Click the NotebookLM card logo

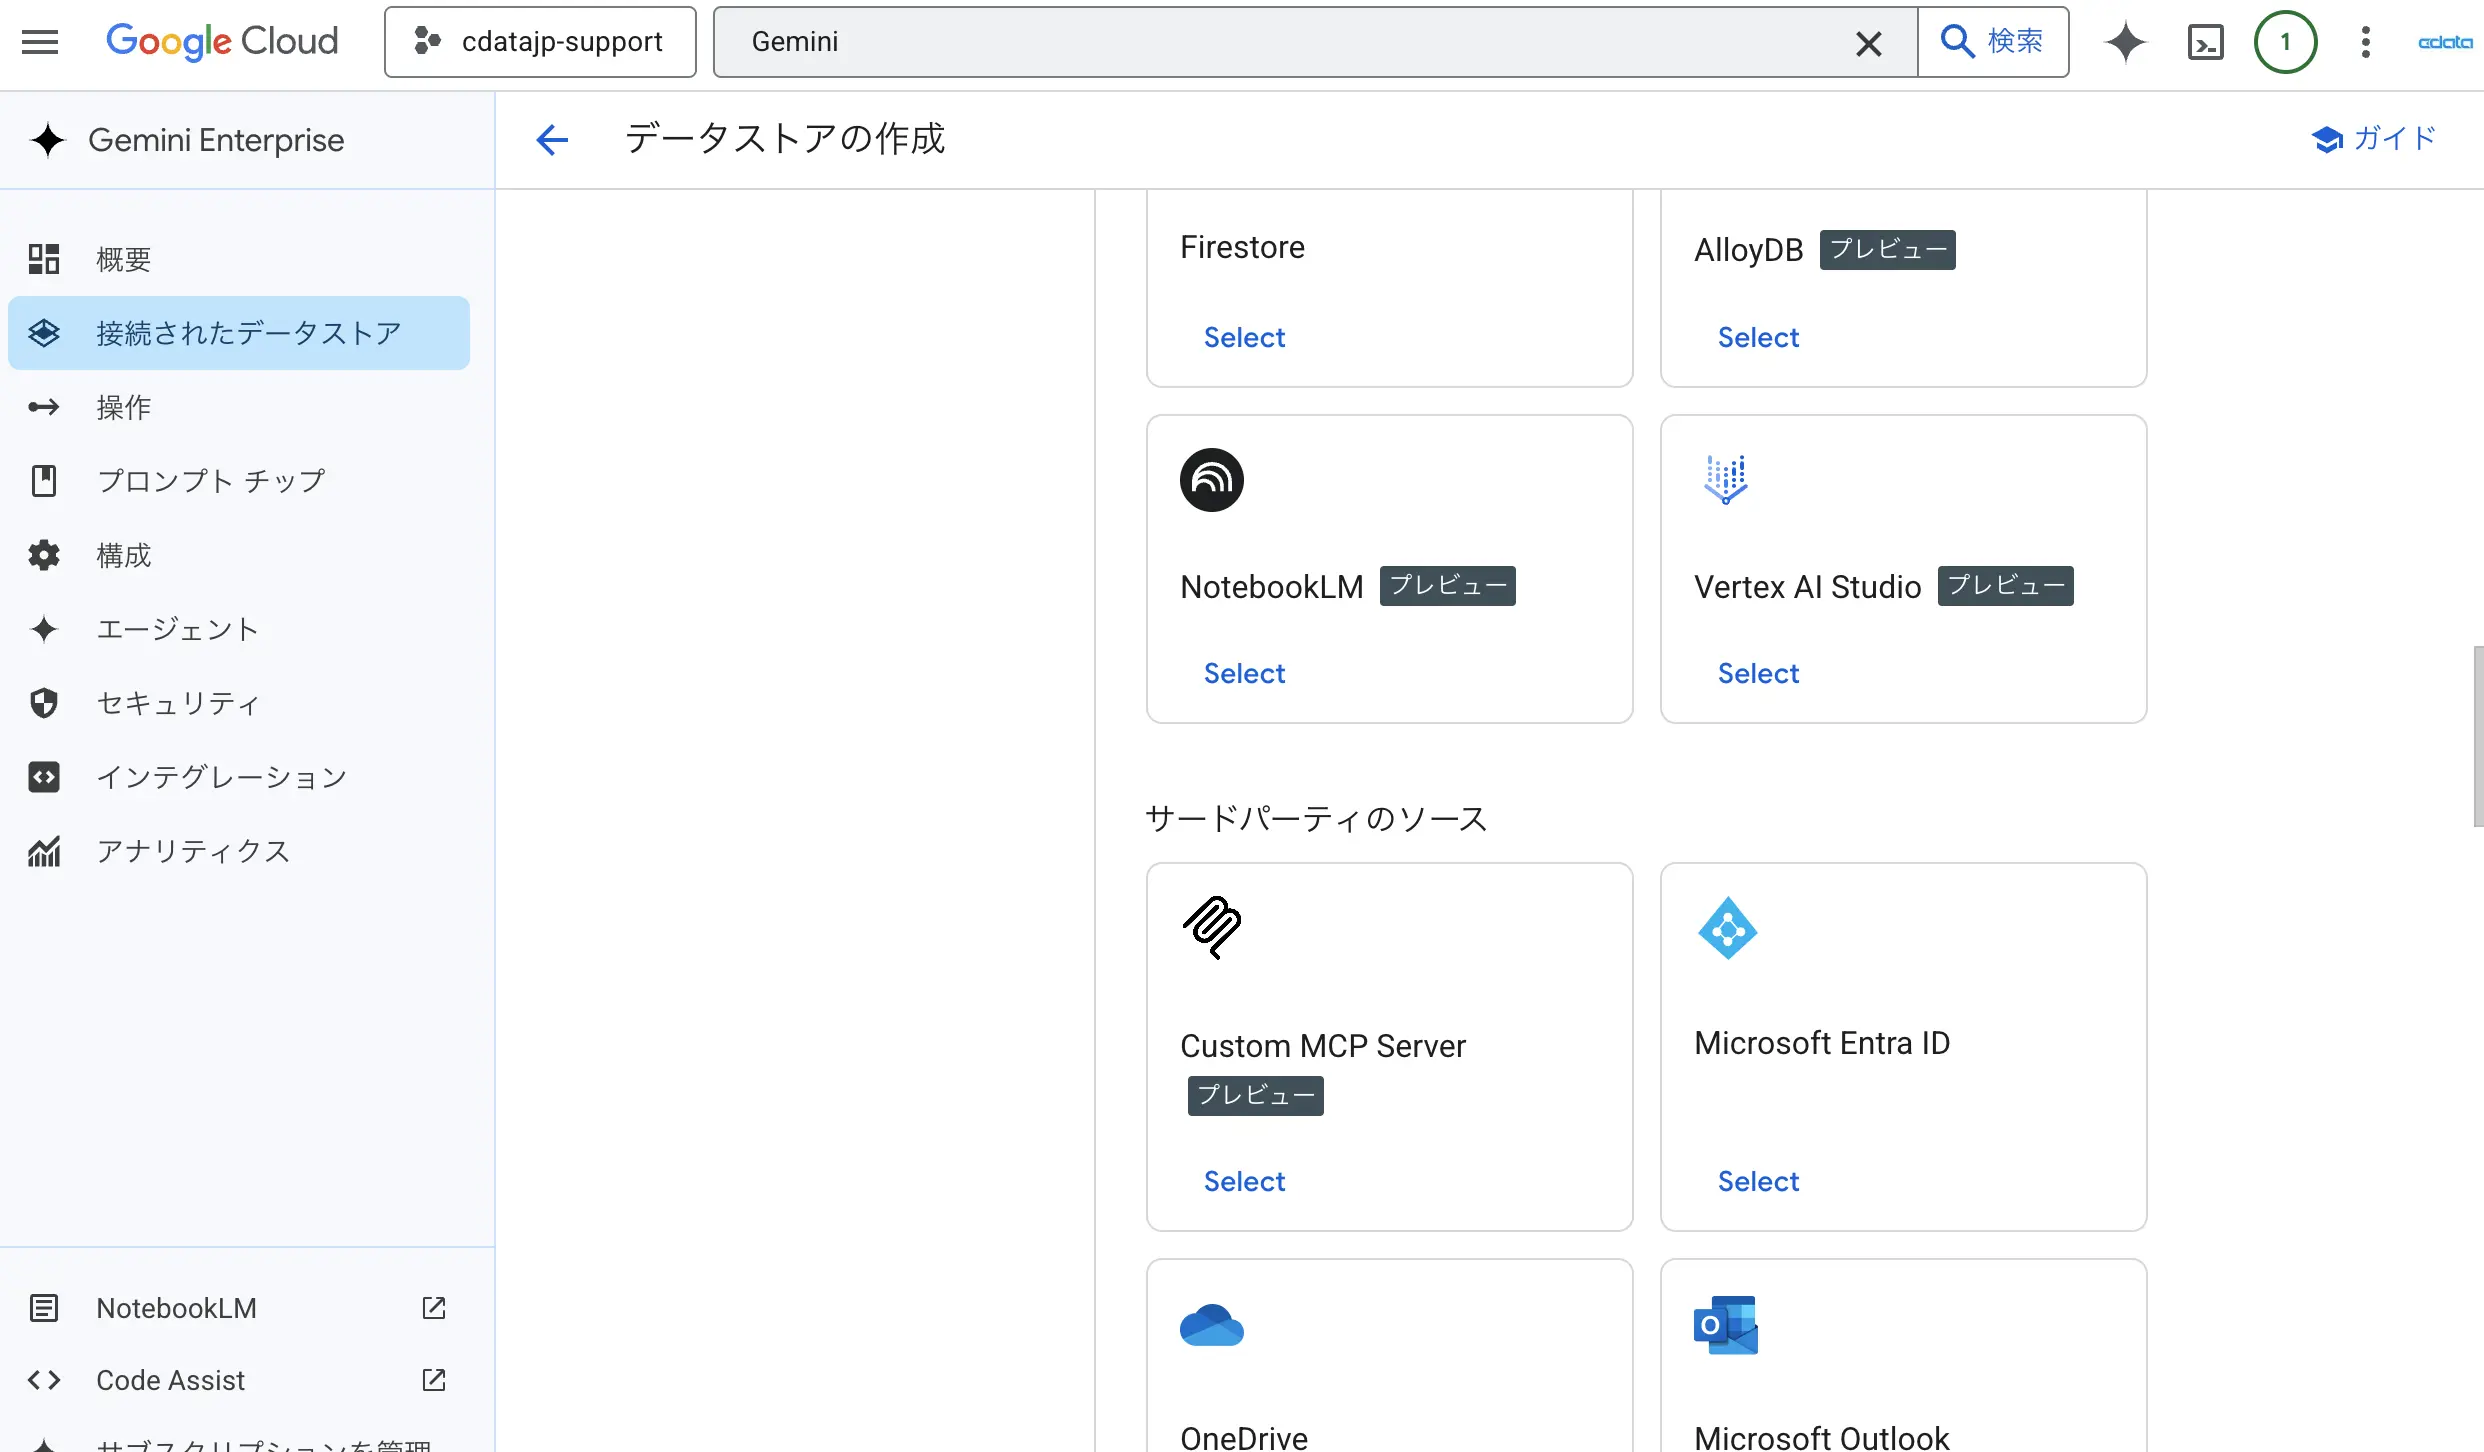click(x=1211, y=480)
